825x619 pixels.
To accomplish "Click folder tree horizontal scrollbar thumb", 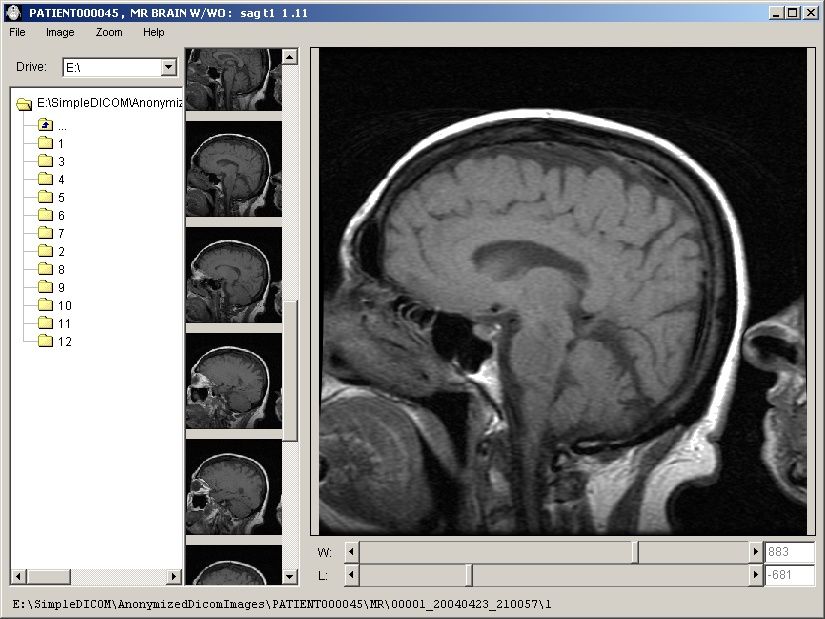I will click(48, 576).
